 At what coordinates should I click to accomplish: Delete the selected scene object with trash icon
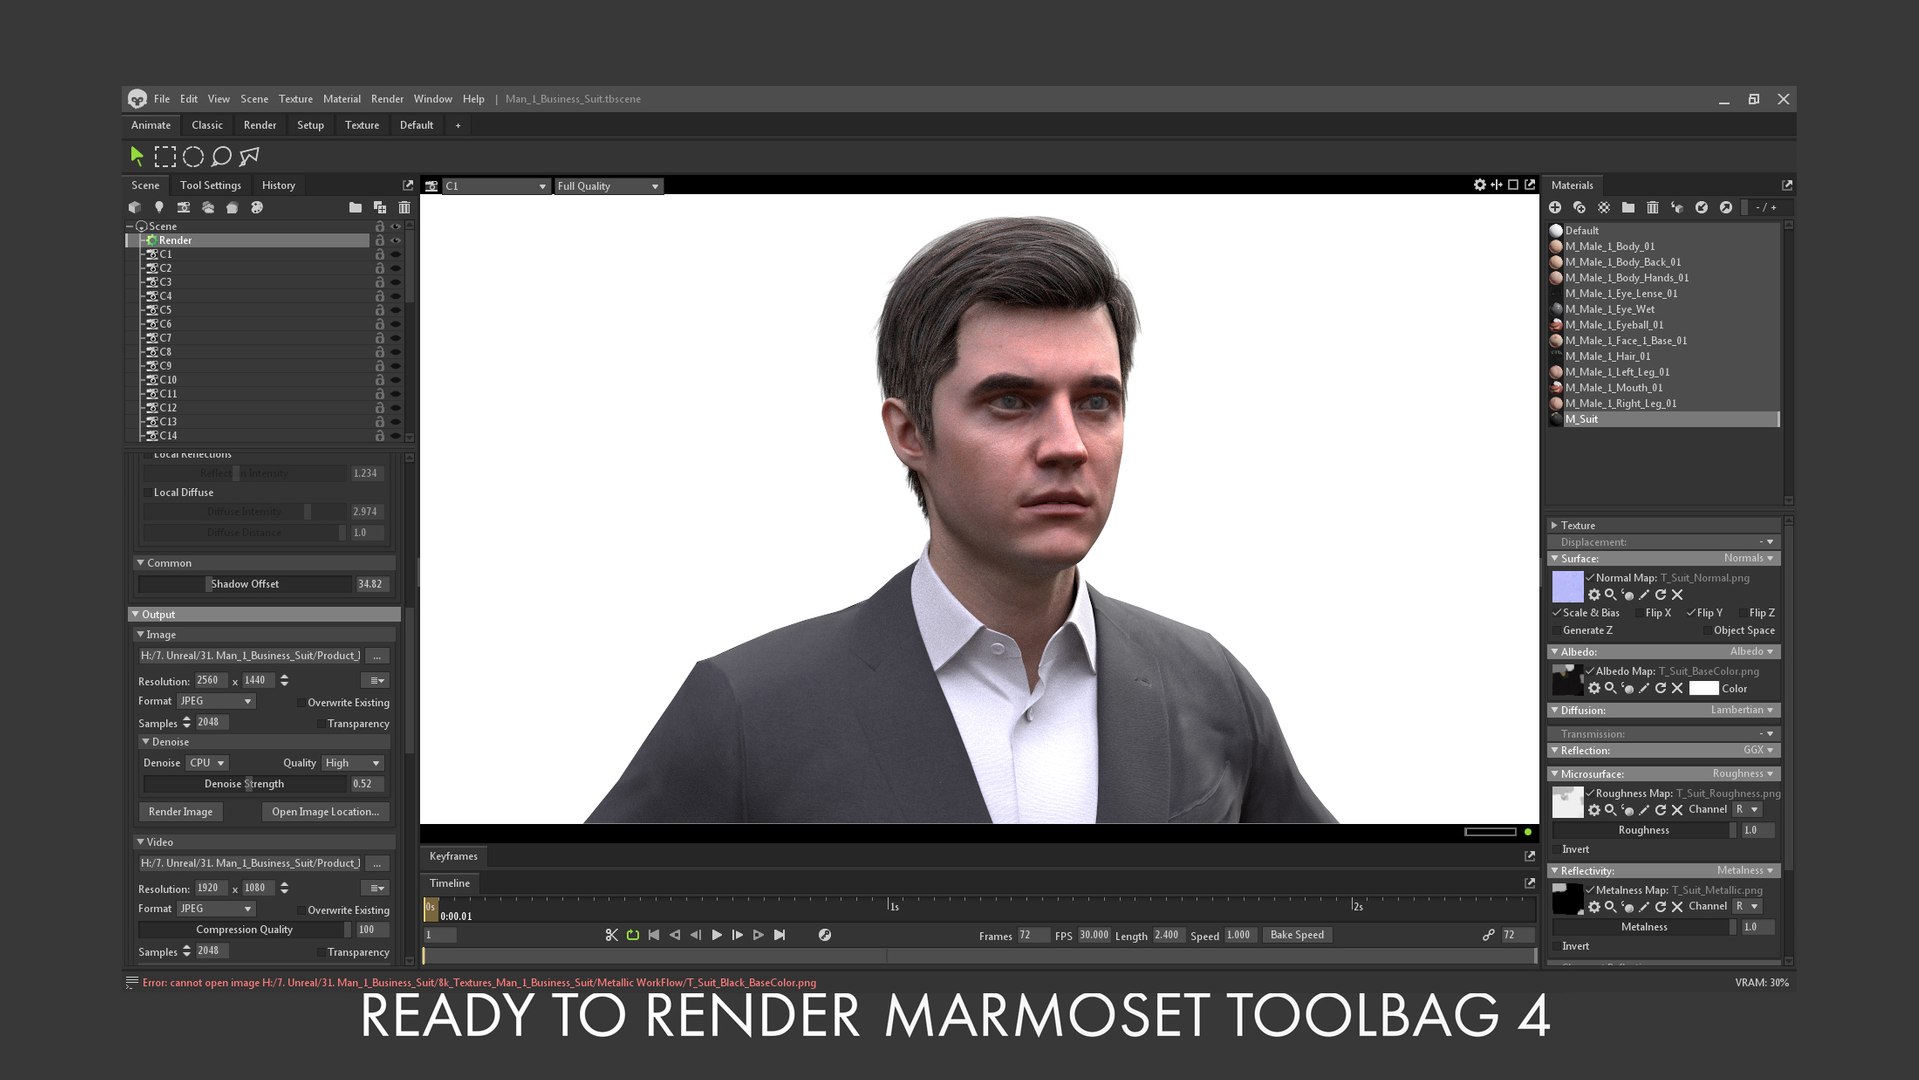pyautogui.click(x=404, y=207)
